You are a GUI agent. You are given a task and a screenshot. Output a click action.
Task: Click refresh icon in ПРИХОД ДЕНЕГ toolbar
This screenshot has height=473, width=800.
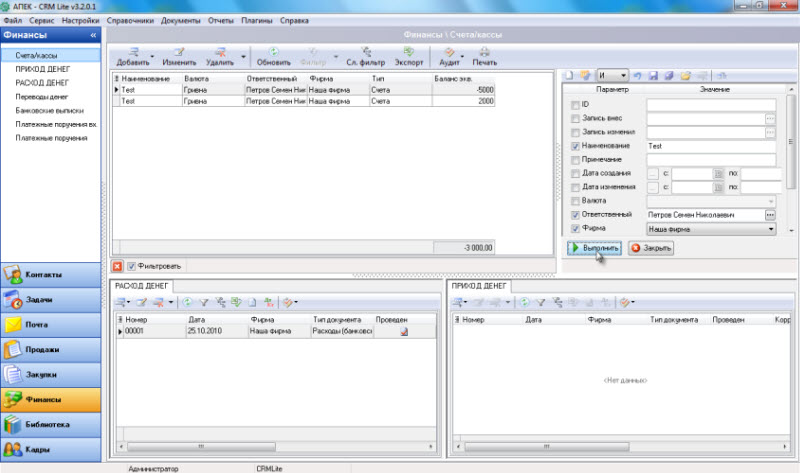click(x=524, y=302)
